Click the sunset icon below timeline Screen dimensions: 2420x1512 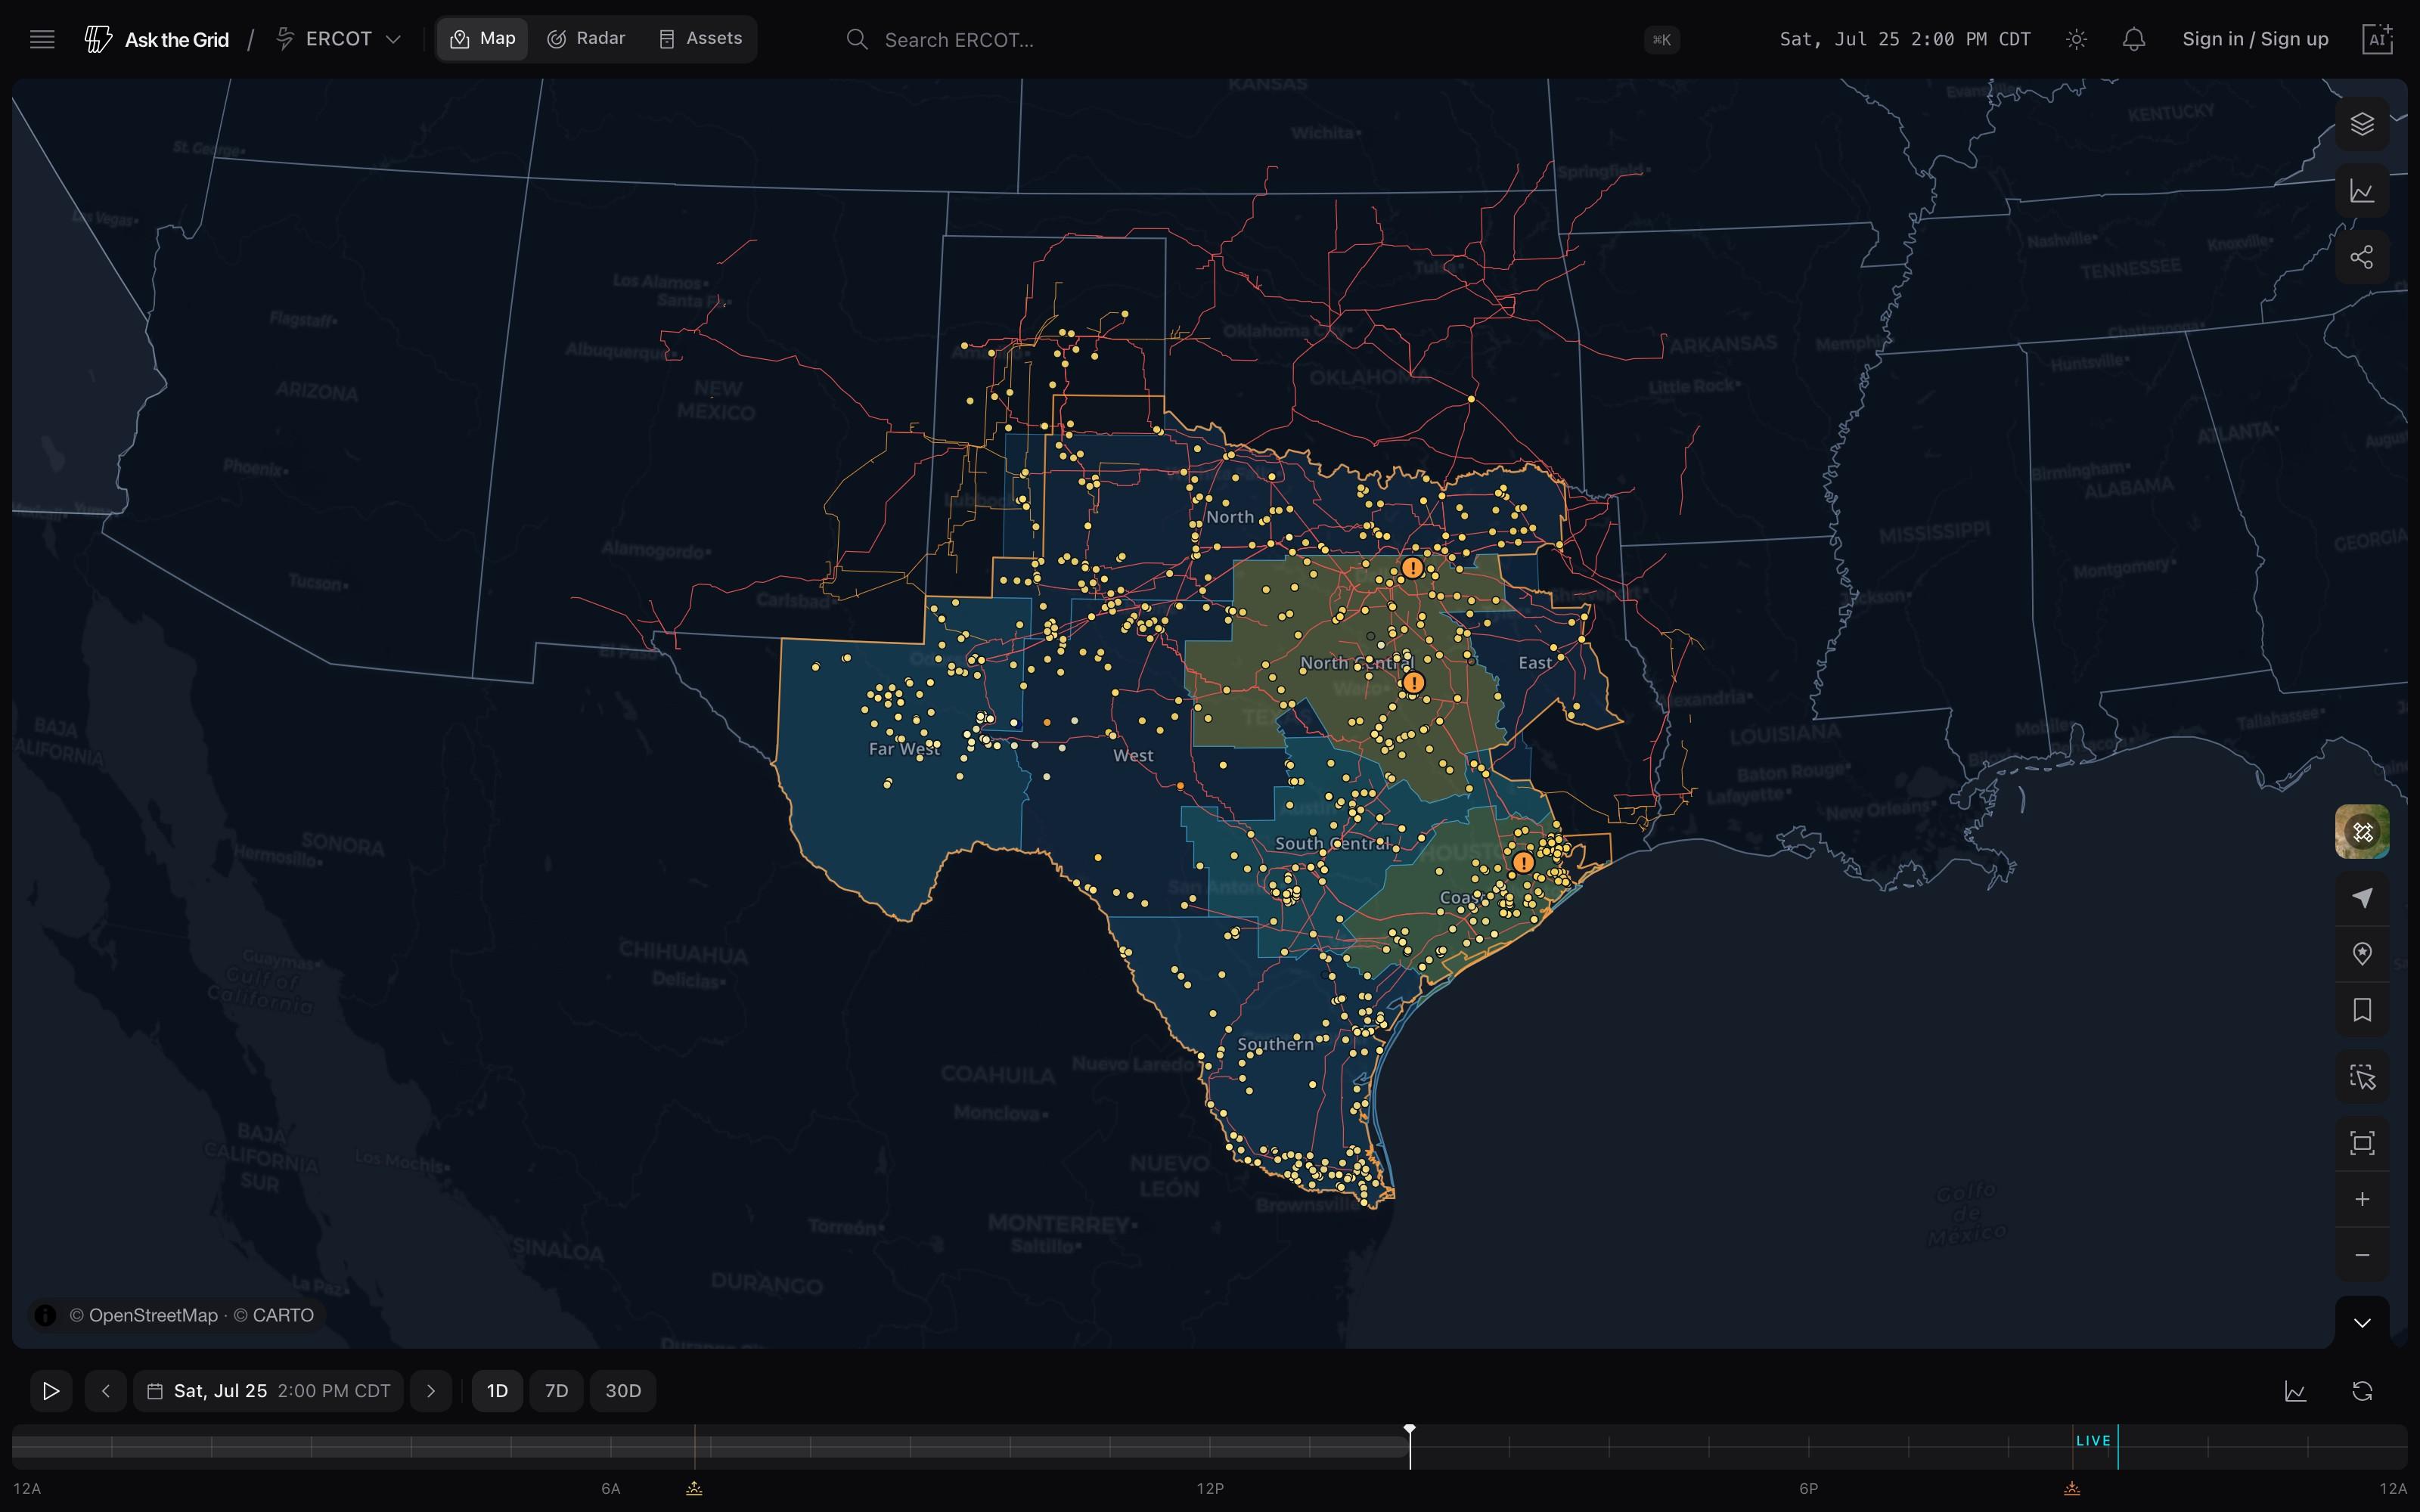[x=2072, y=1489]
